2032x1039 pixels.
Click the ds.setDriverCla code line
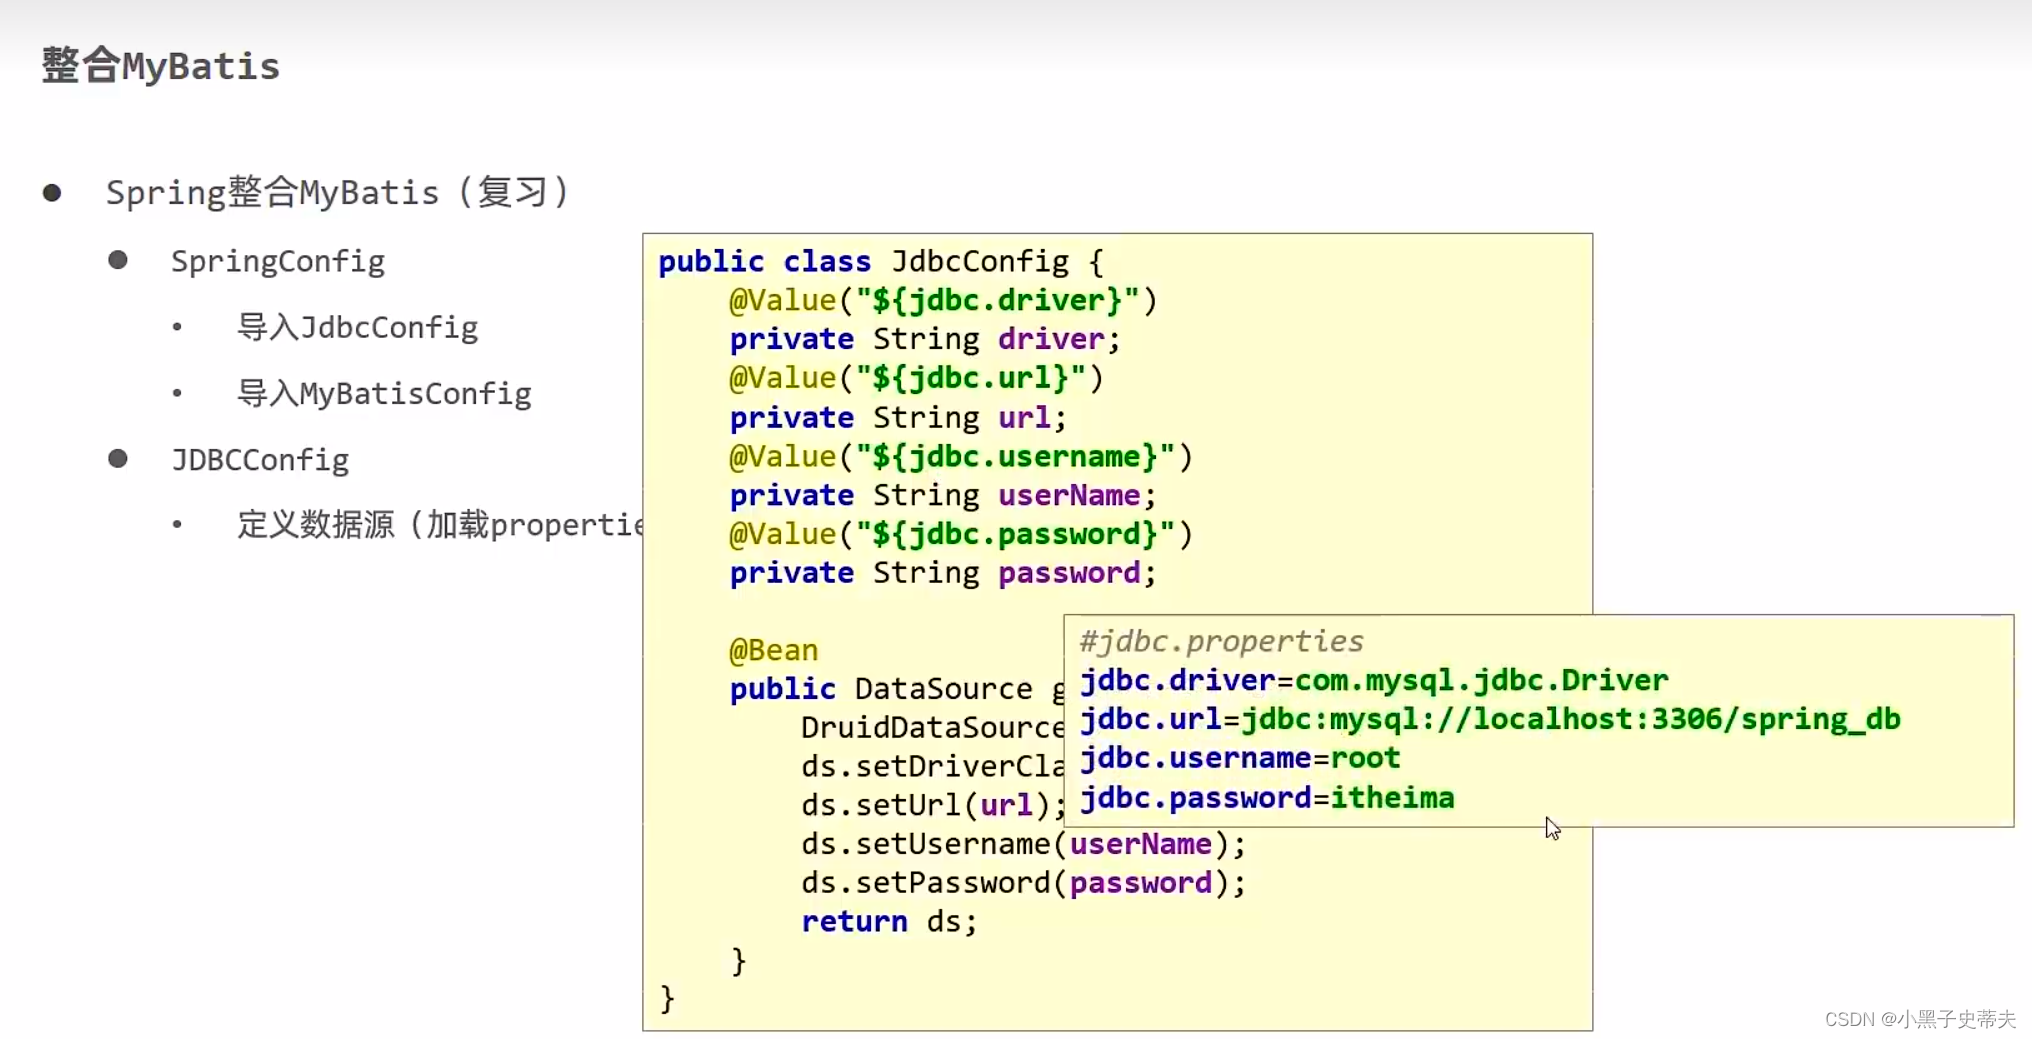932,766
